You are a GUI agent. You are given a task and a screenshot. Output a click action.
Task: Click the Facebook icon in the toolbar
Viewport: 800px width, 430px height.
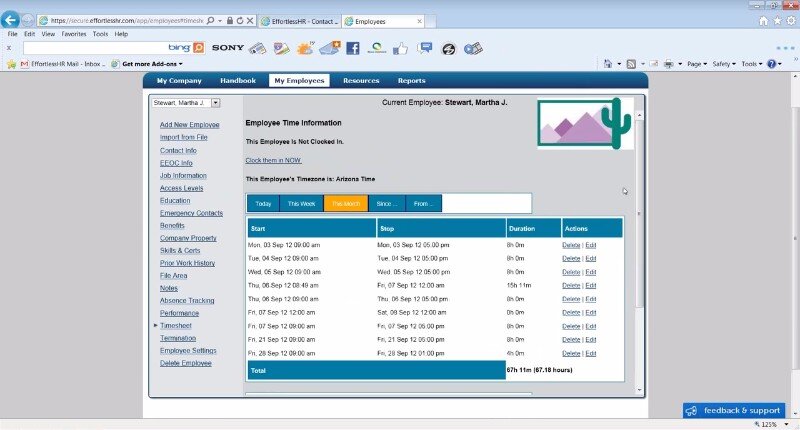point(353,47)
